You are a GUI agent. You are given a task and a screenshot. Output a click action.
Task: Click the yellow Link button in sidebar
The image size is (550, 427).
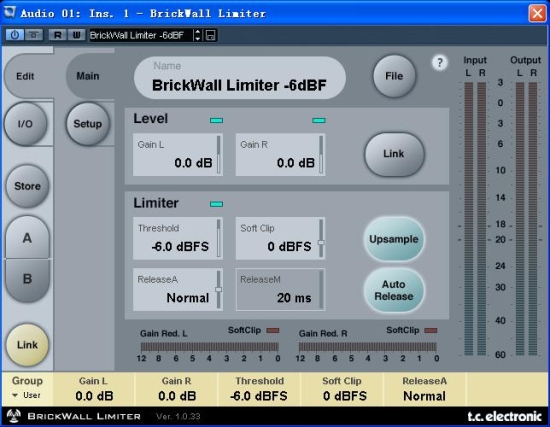(x=27, y=345)
